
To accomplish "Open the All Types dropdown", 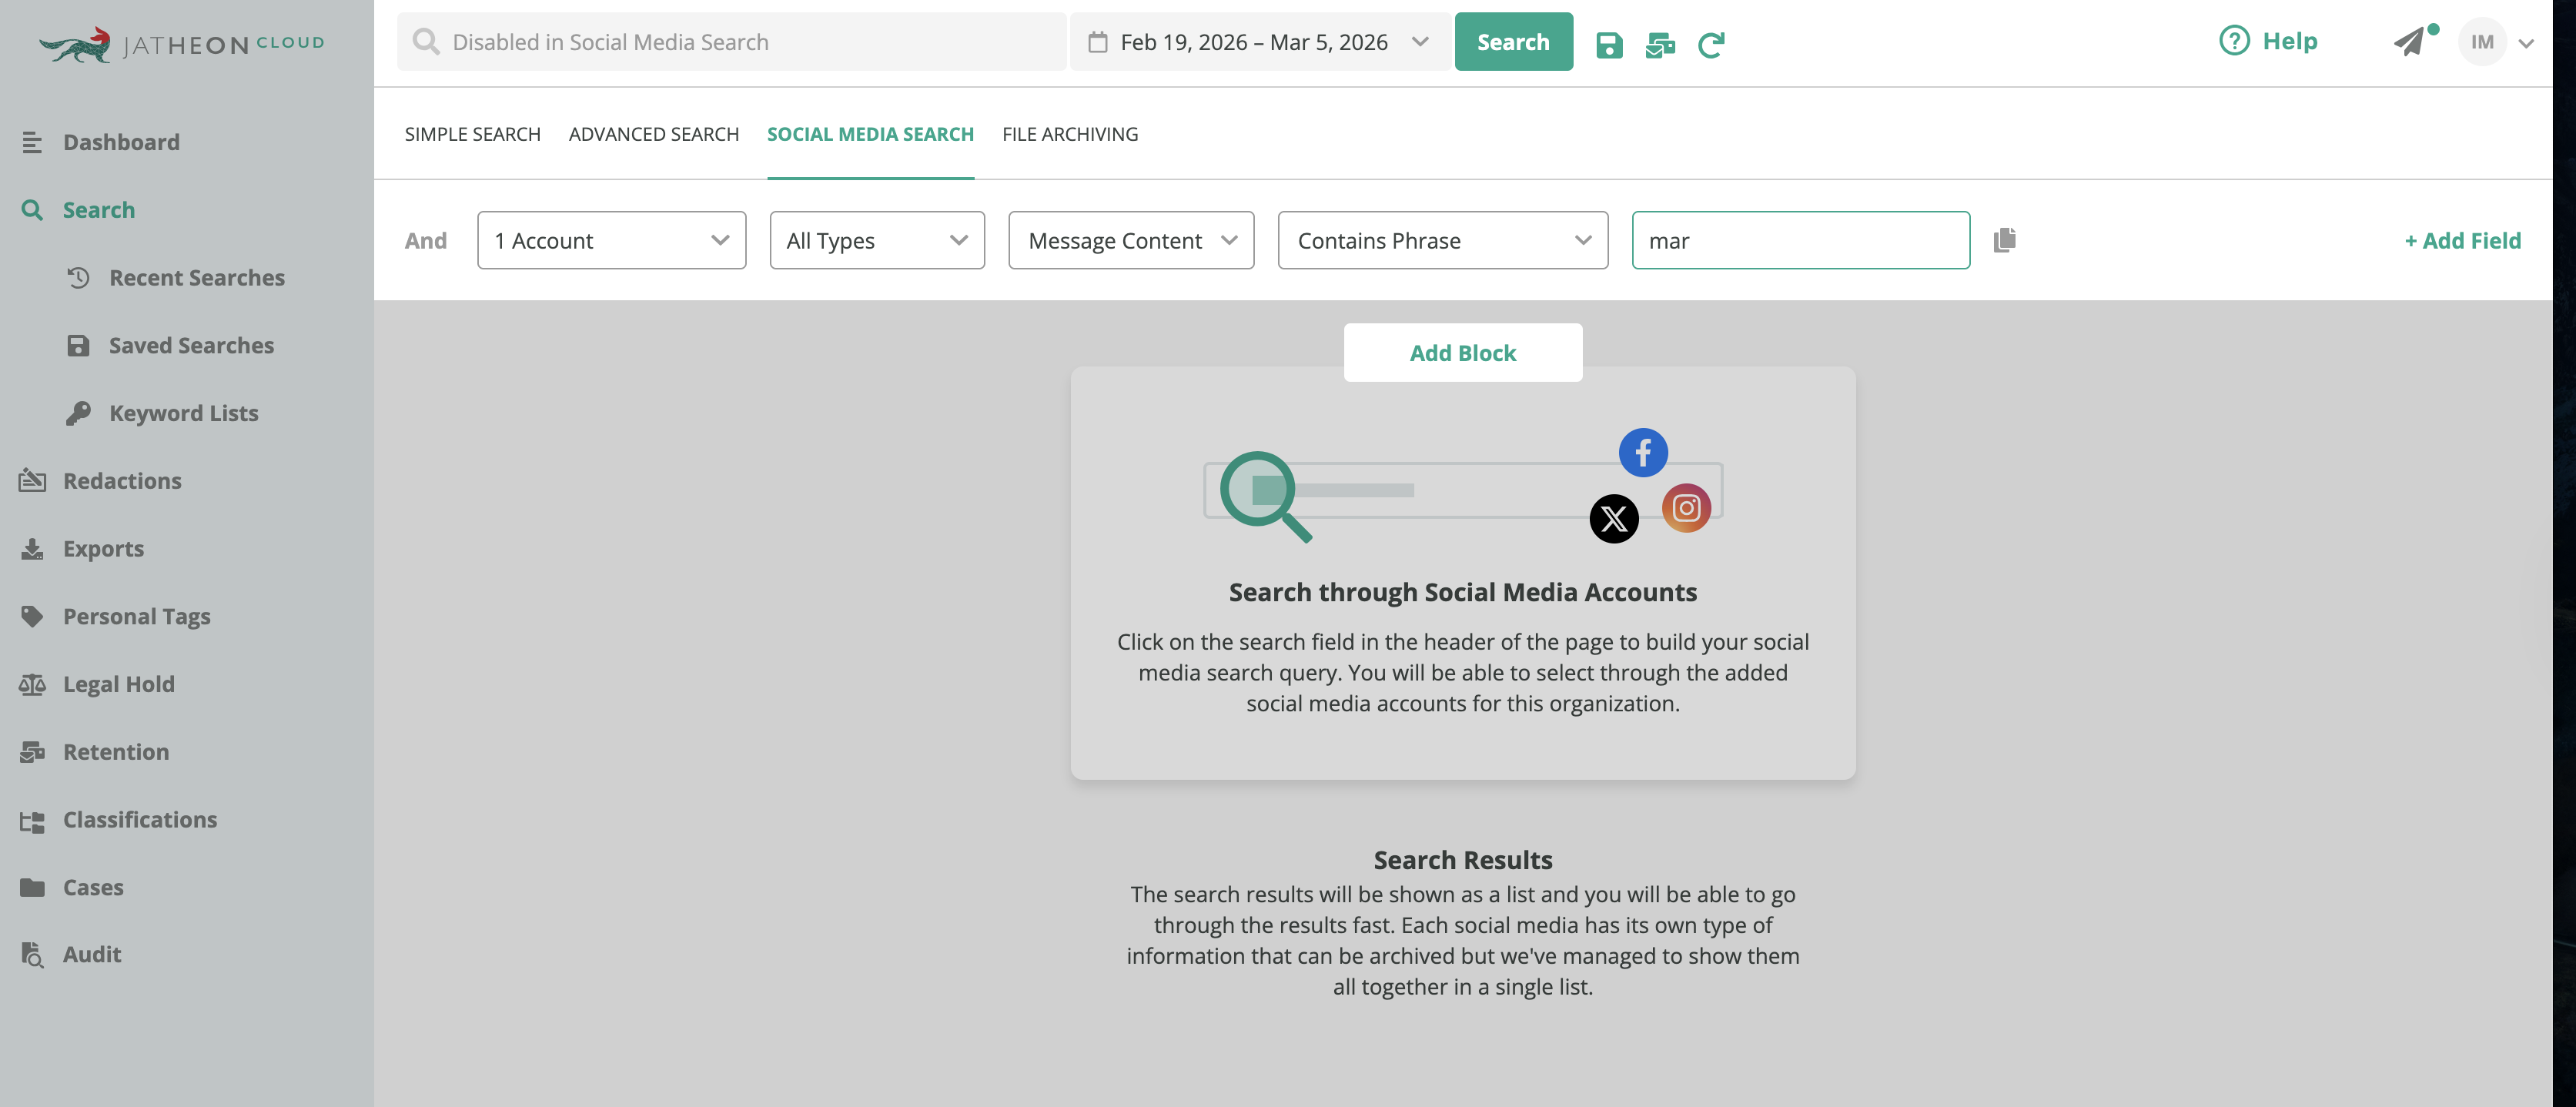I will (877, 240).
